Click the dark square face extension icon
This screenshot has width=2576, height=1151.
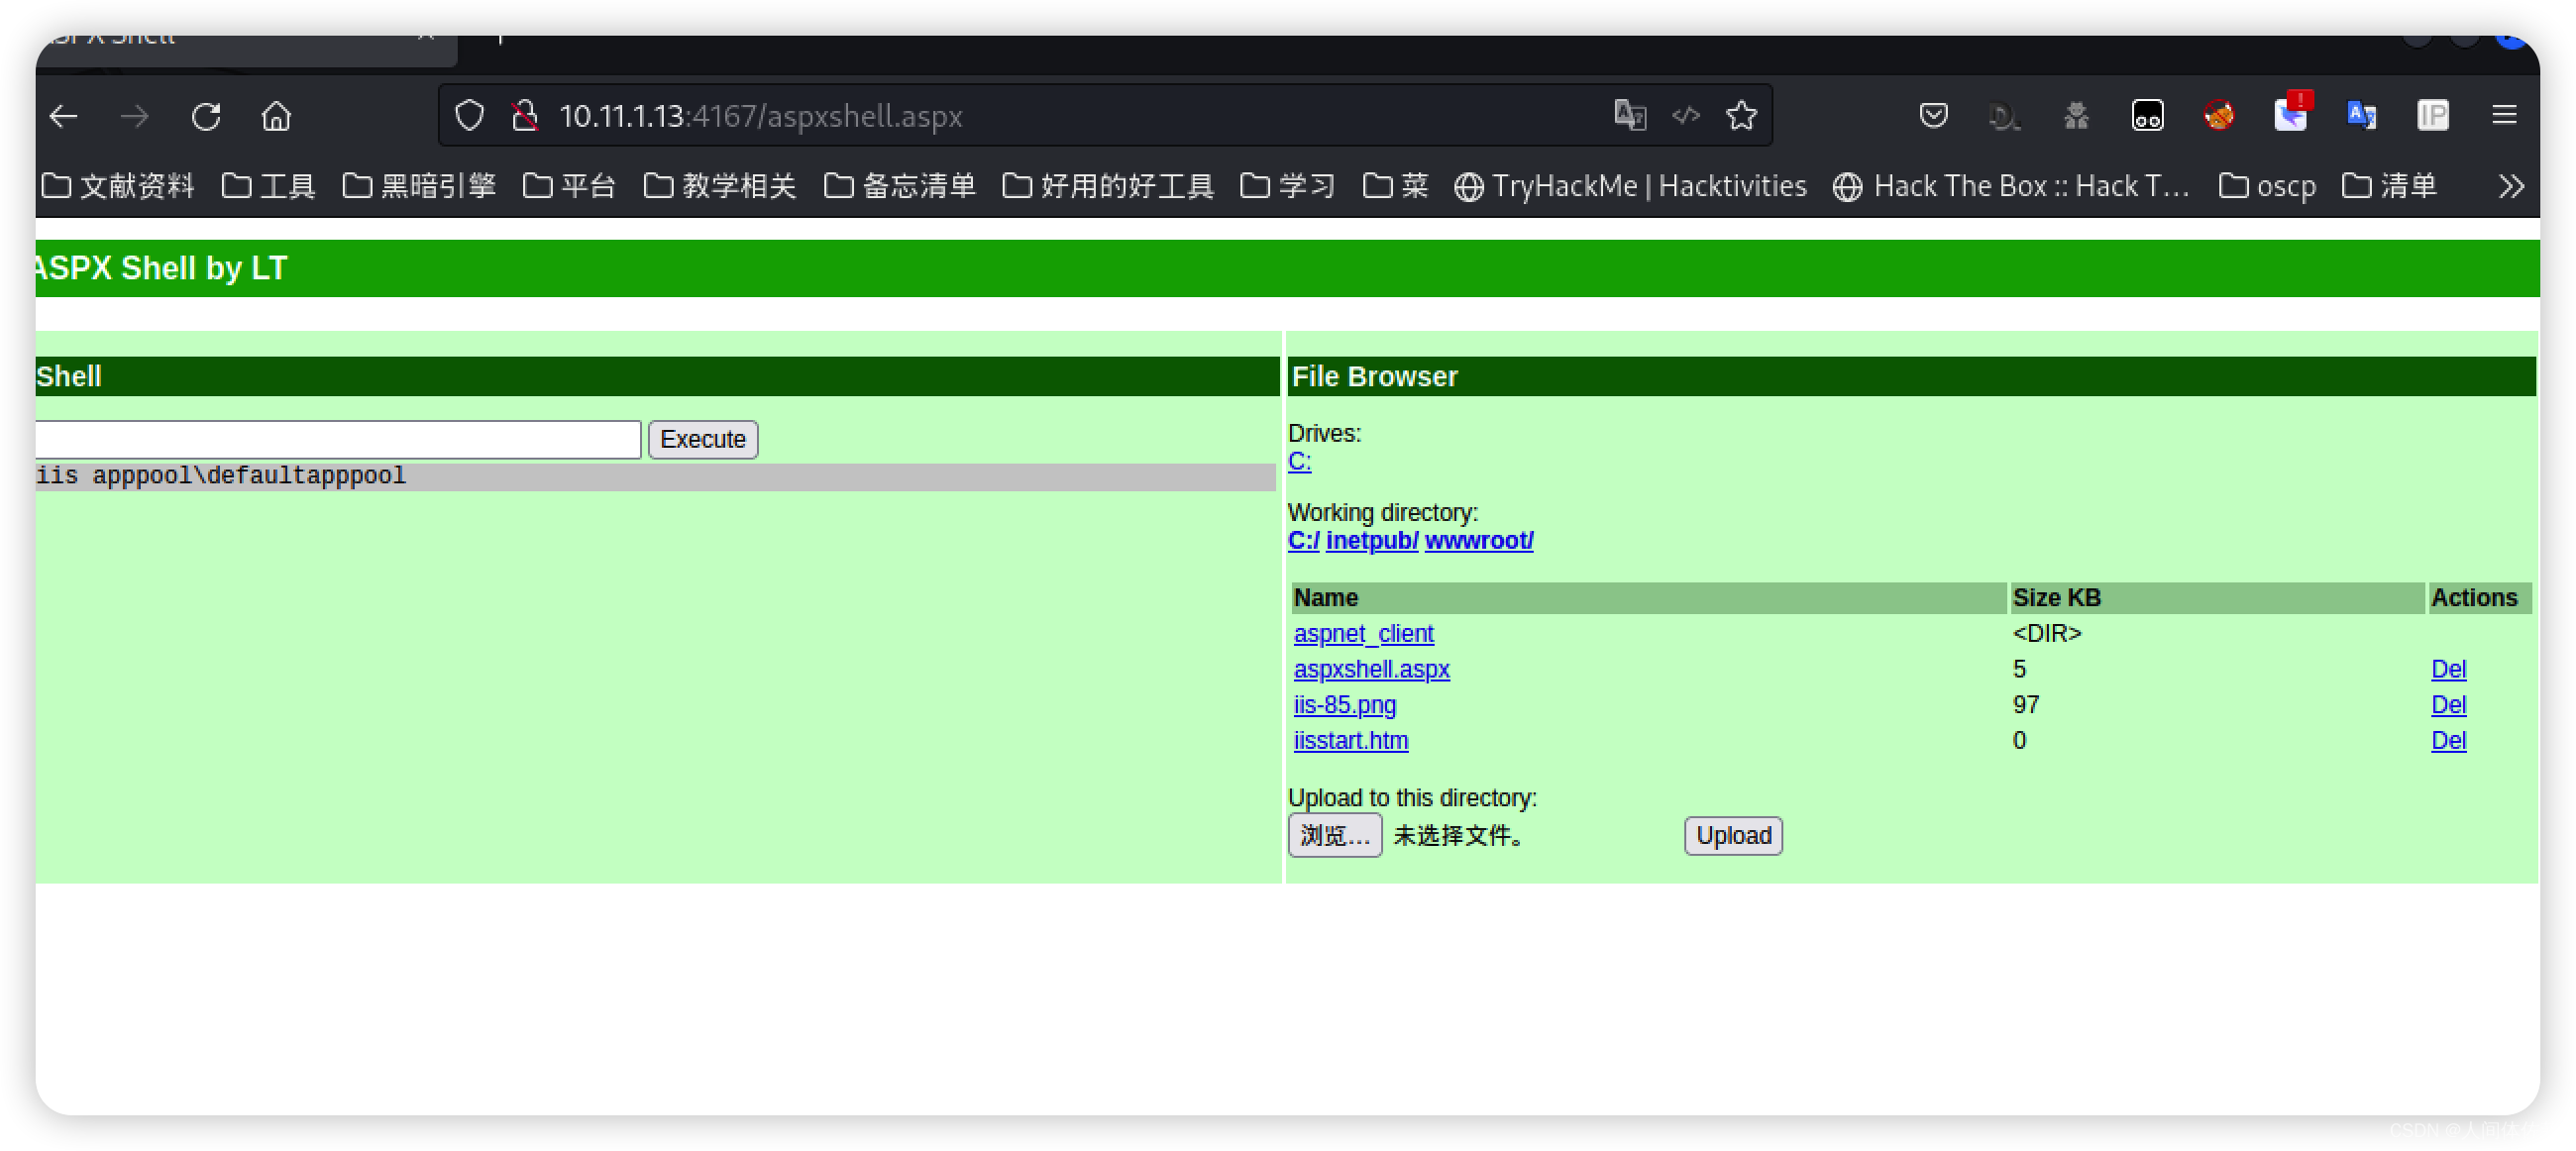pos(2147,115)
